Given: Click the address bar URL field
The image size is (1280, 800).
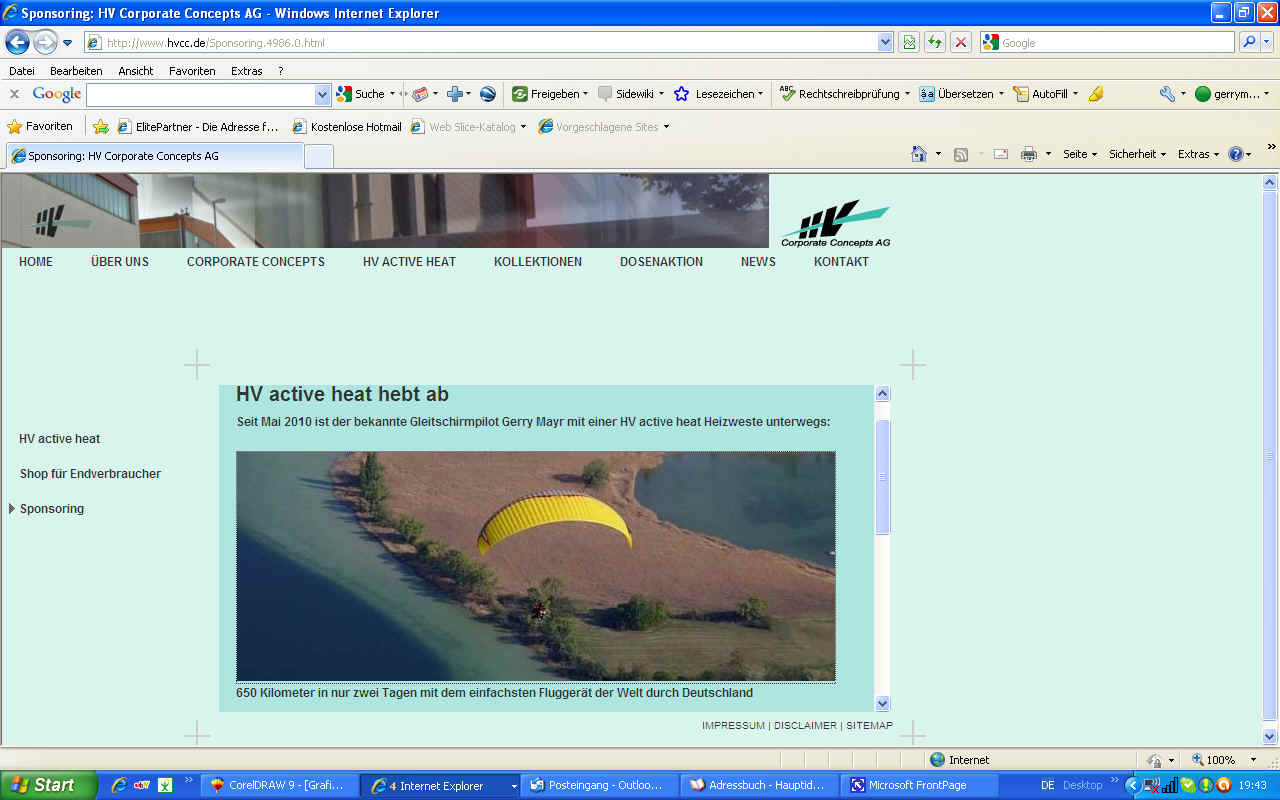Looking at the screenshot, I should pyautogui.click(x=480, y=43).
